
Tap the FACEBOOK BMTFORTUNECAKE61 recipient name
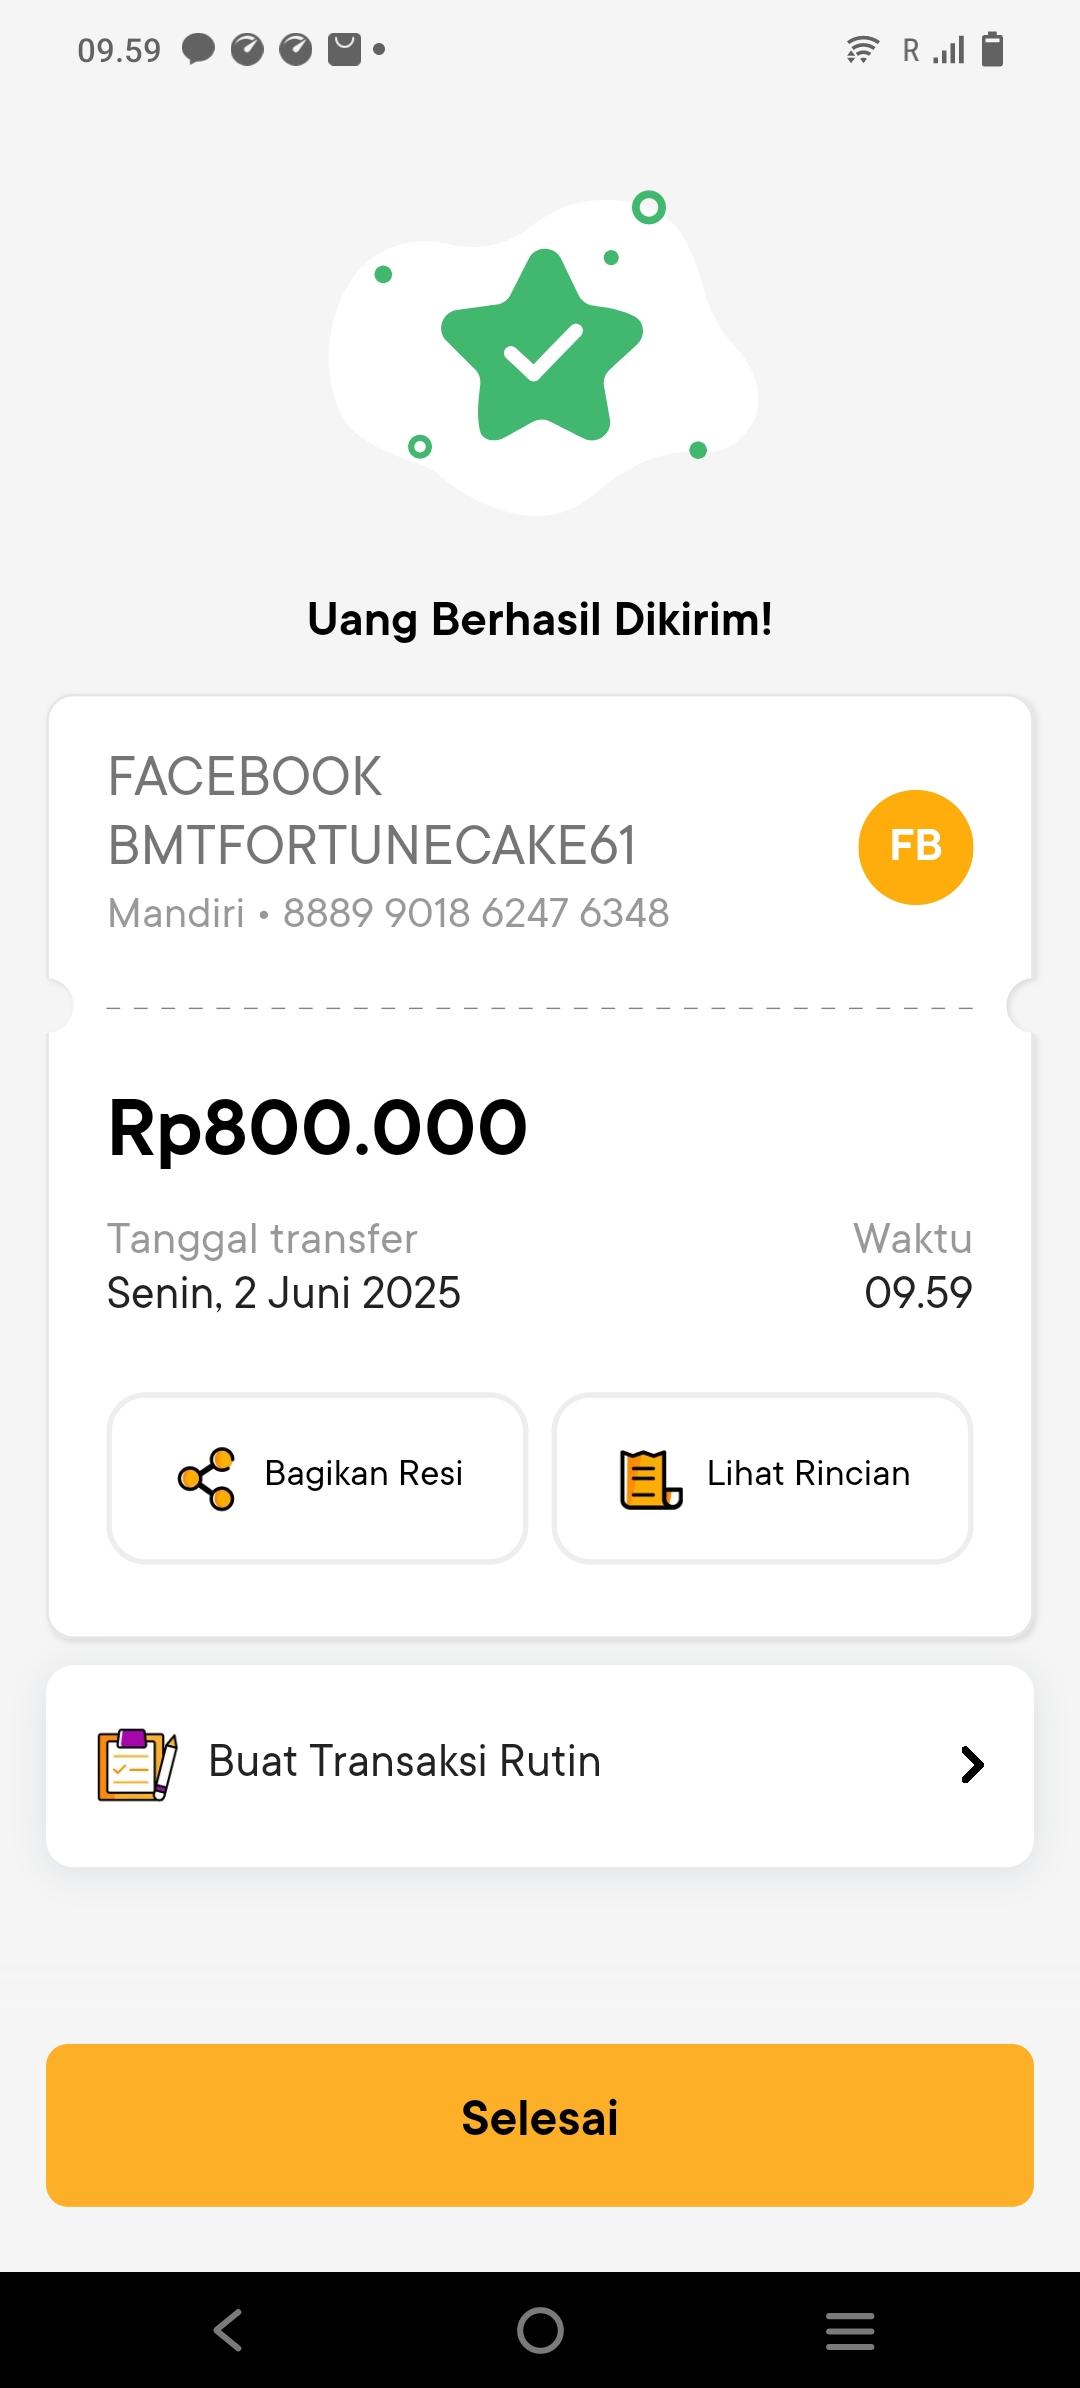tap(372, 811)
